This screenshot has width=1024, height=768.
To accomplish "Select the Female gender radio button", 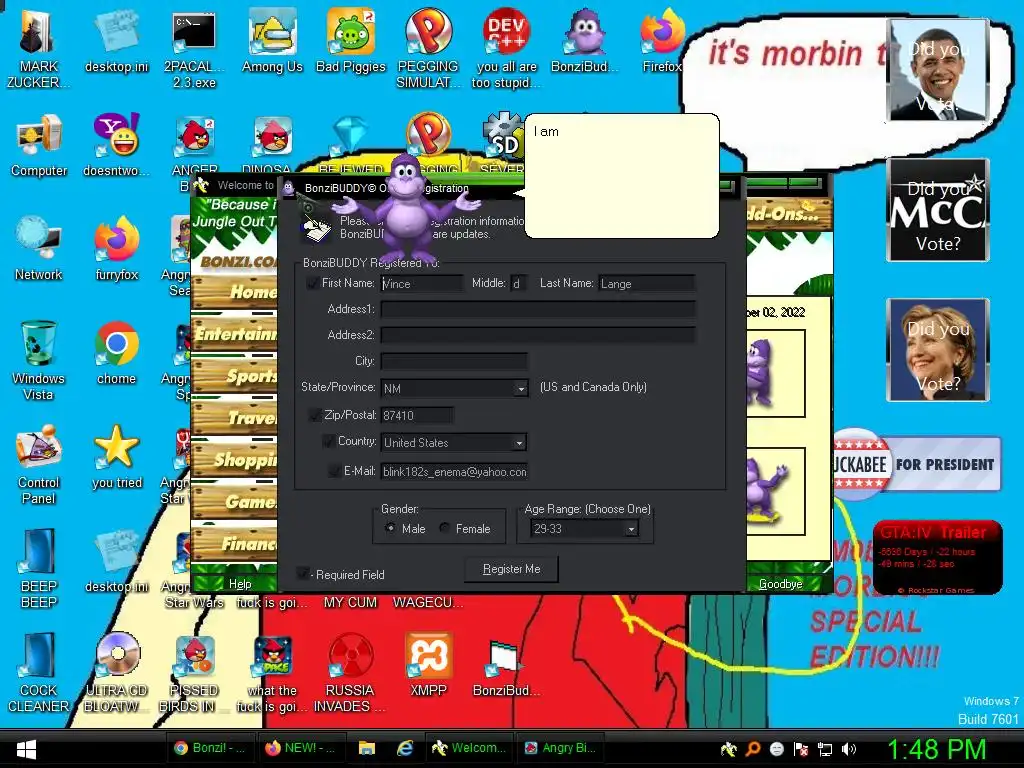I will click(445, 528).
